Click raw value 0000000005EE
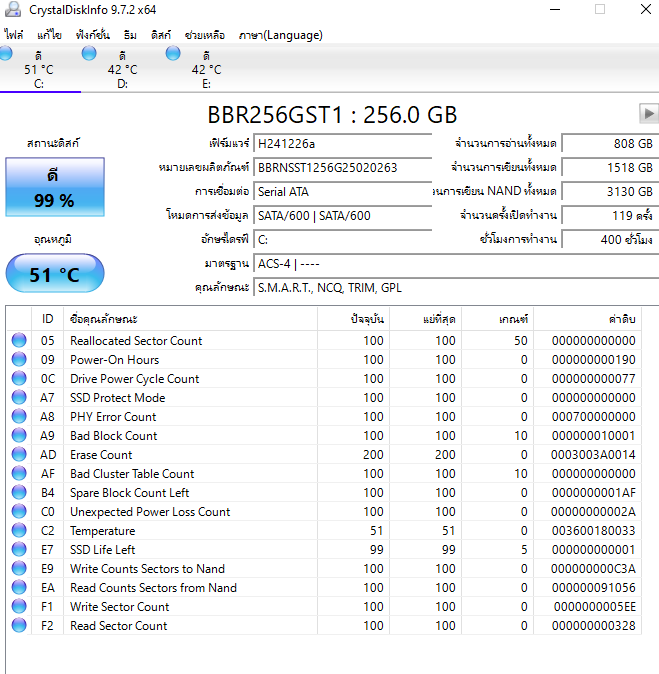The height and width of the screenshot is (674, 659). click(595, 607)
